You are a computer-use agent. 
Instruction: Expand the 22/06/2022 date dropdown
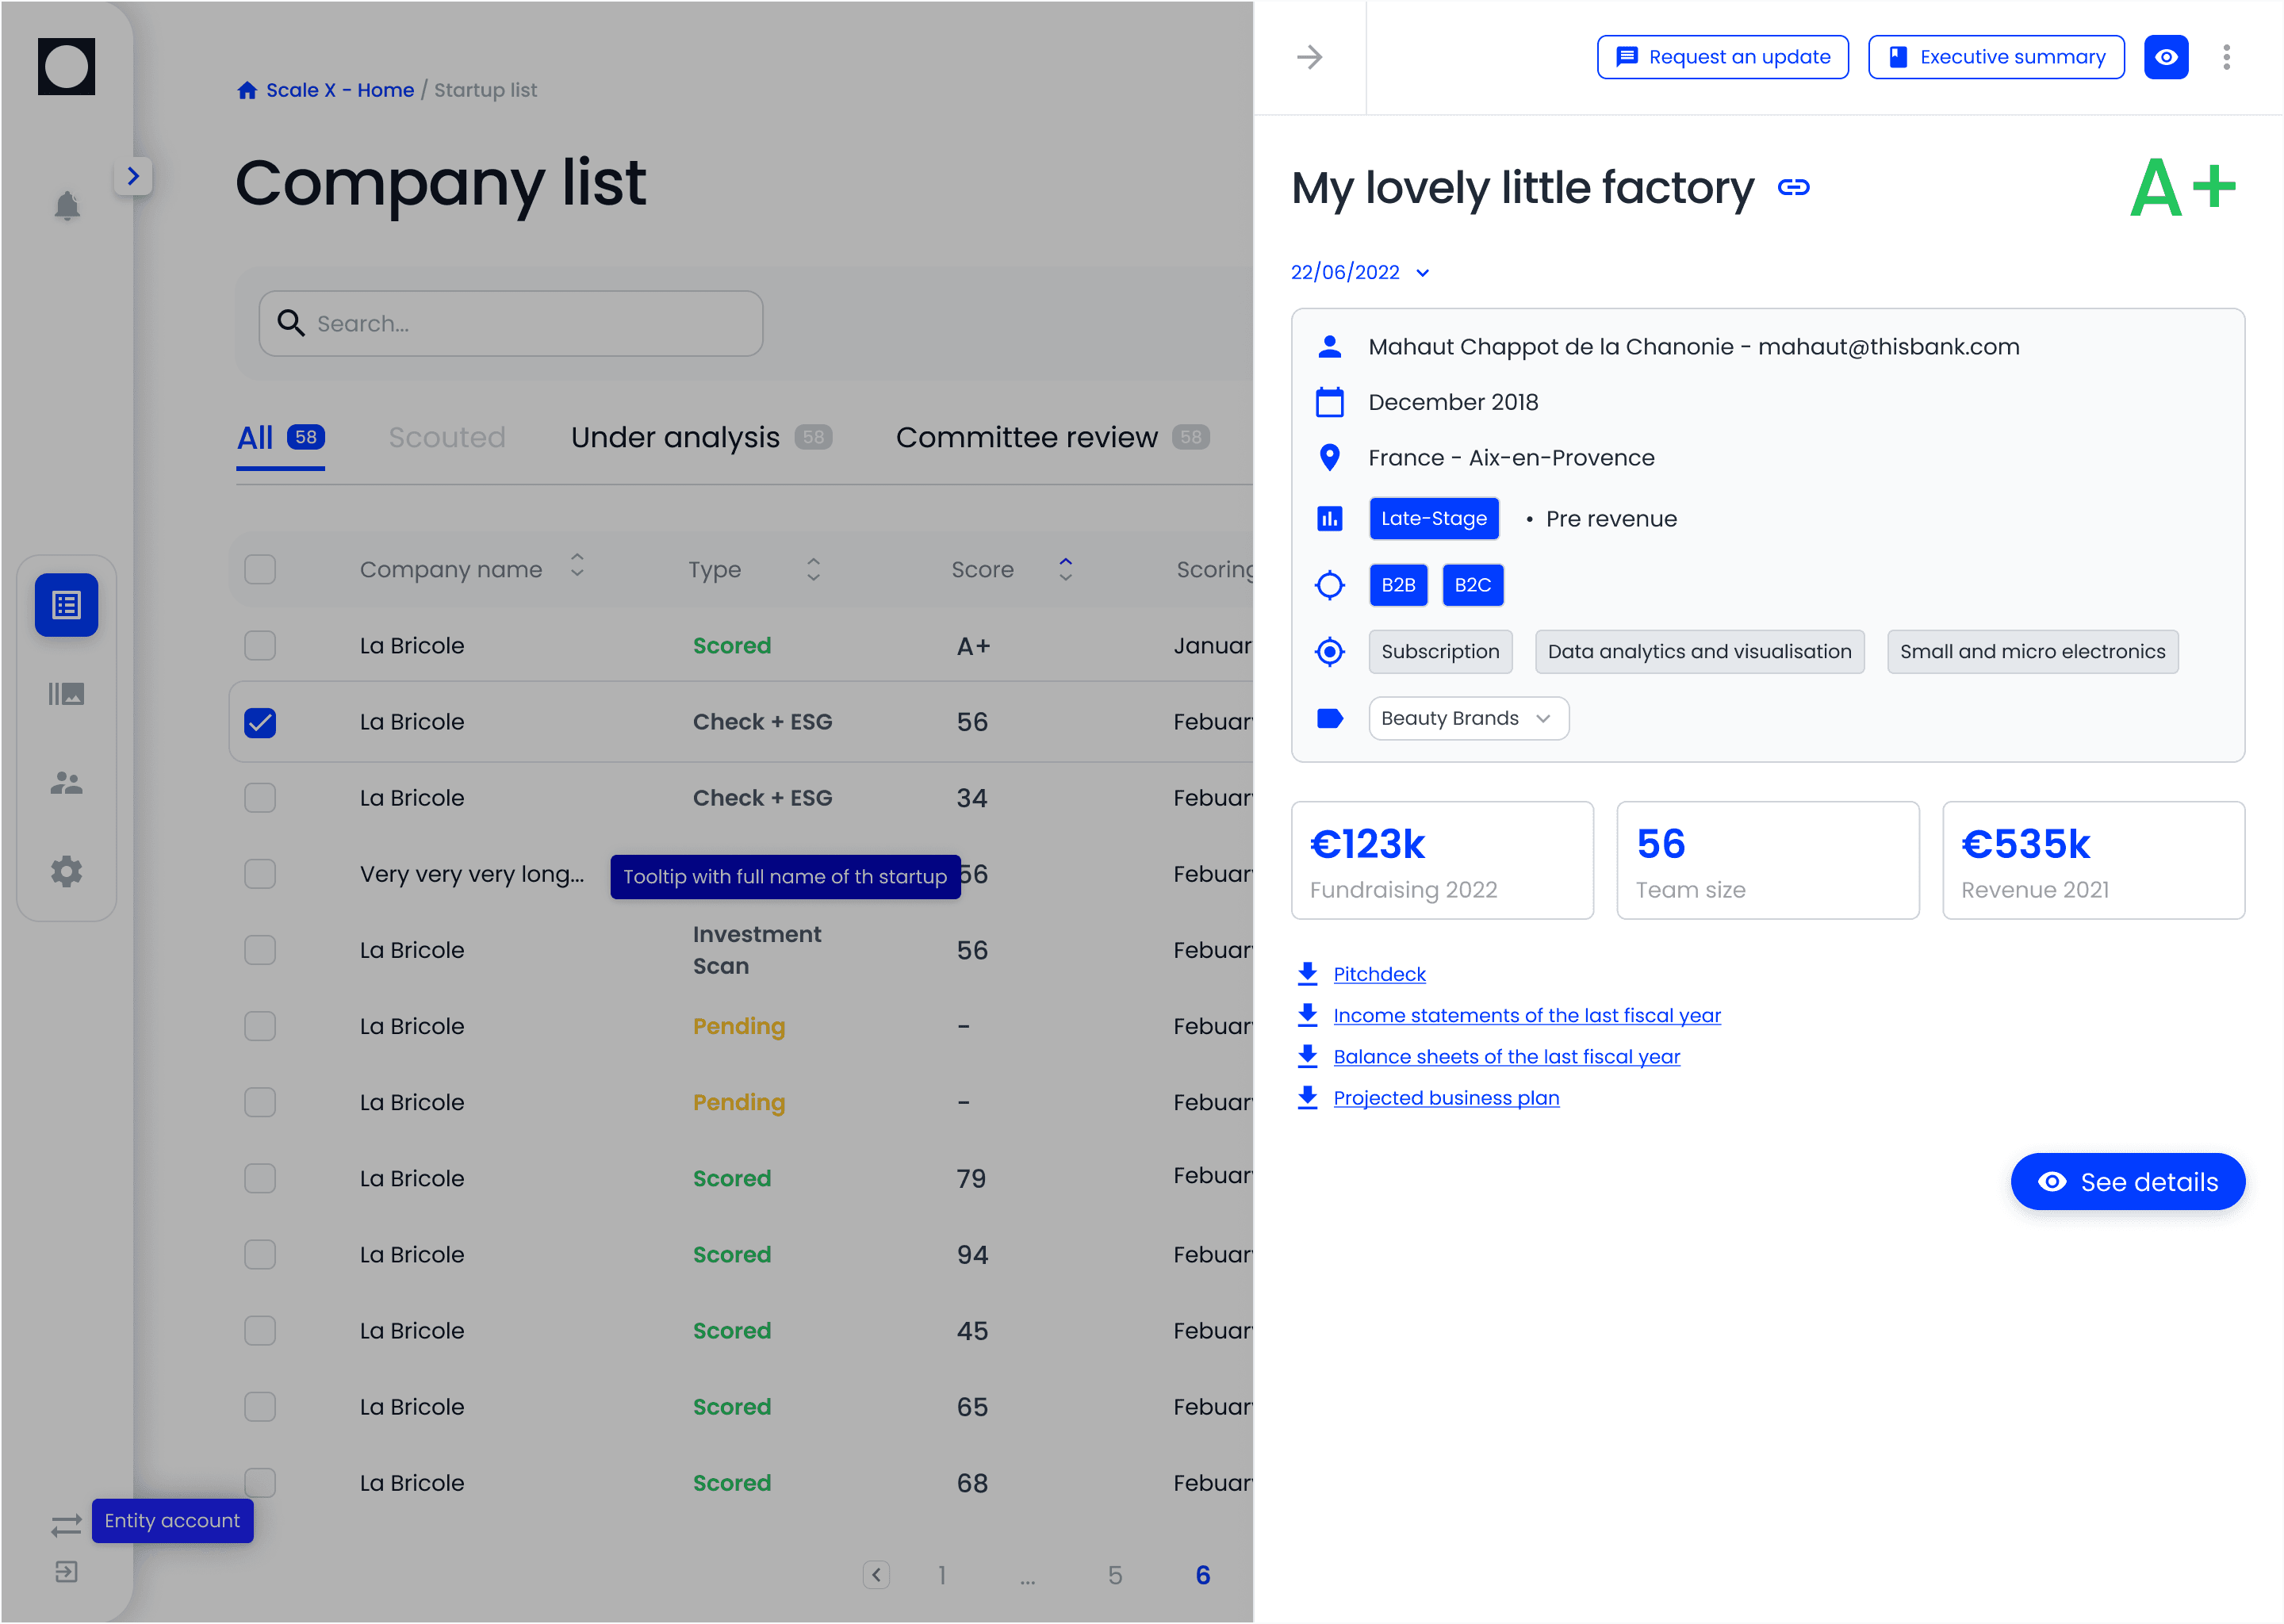[1360, 272]
